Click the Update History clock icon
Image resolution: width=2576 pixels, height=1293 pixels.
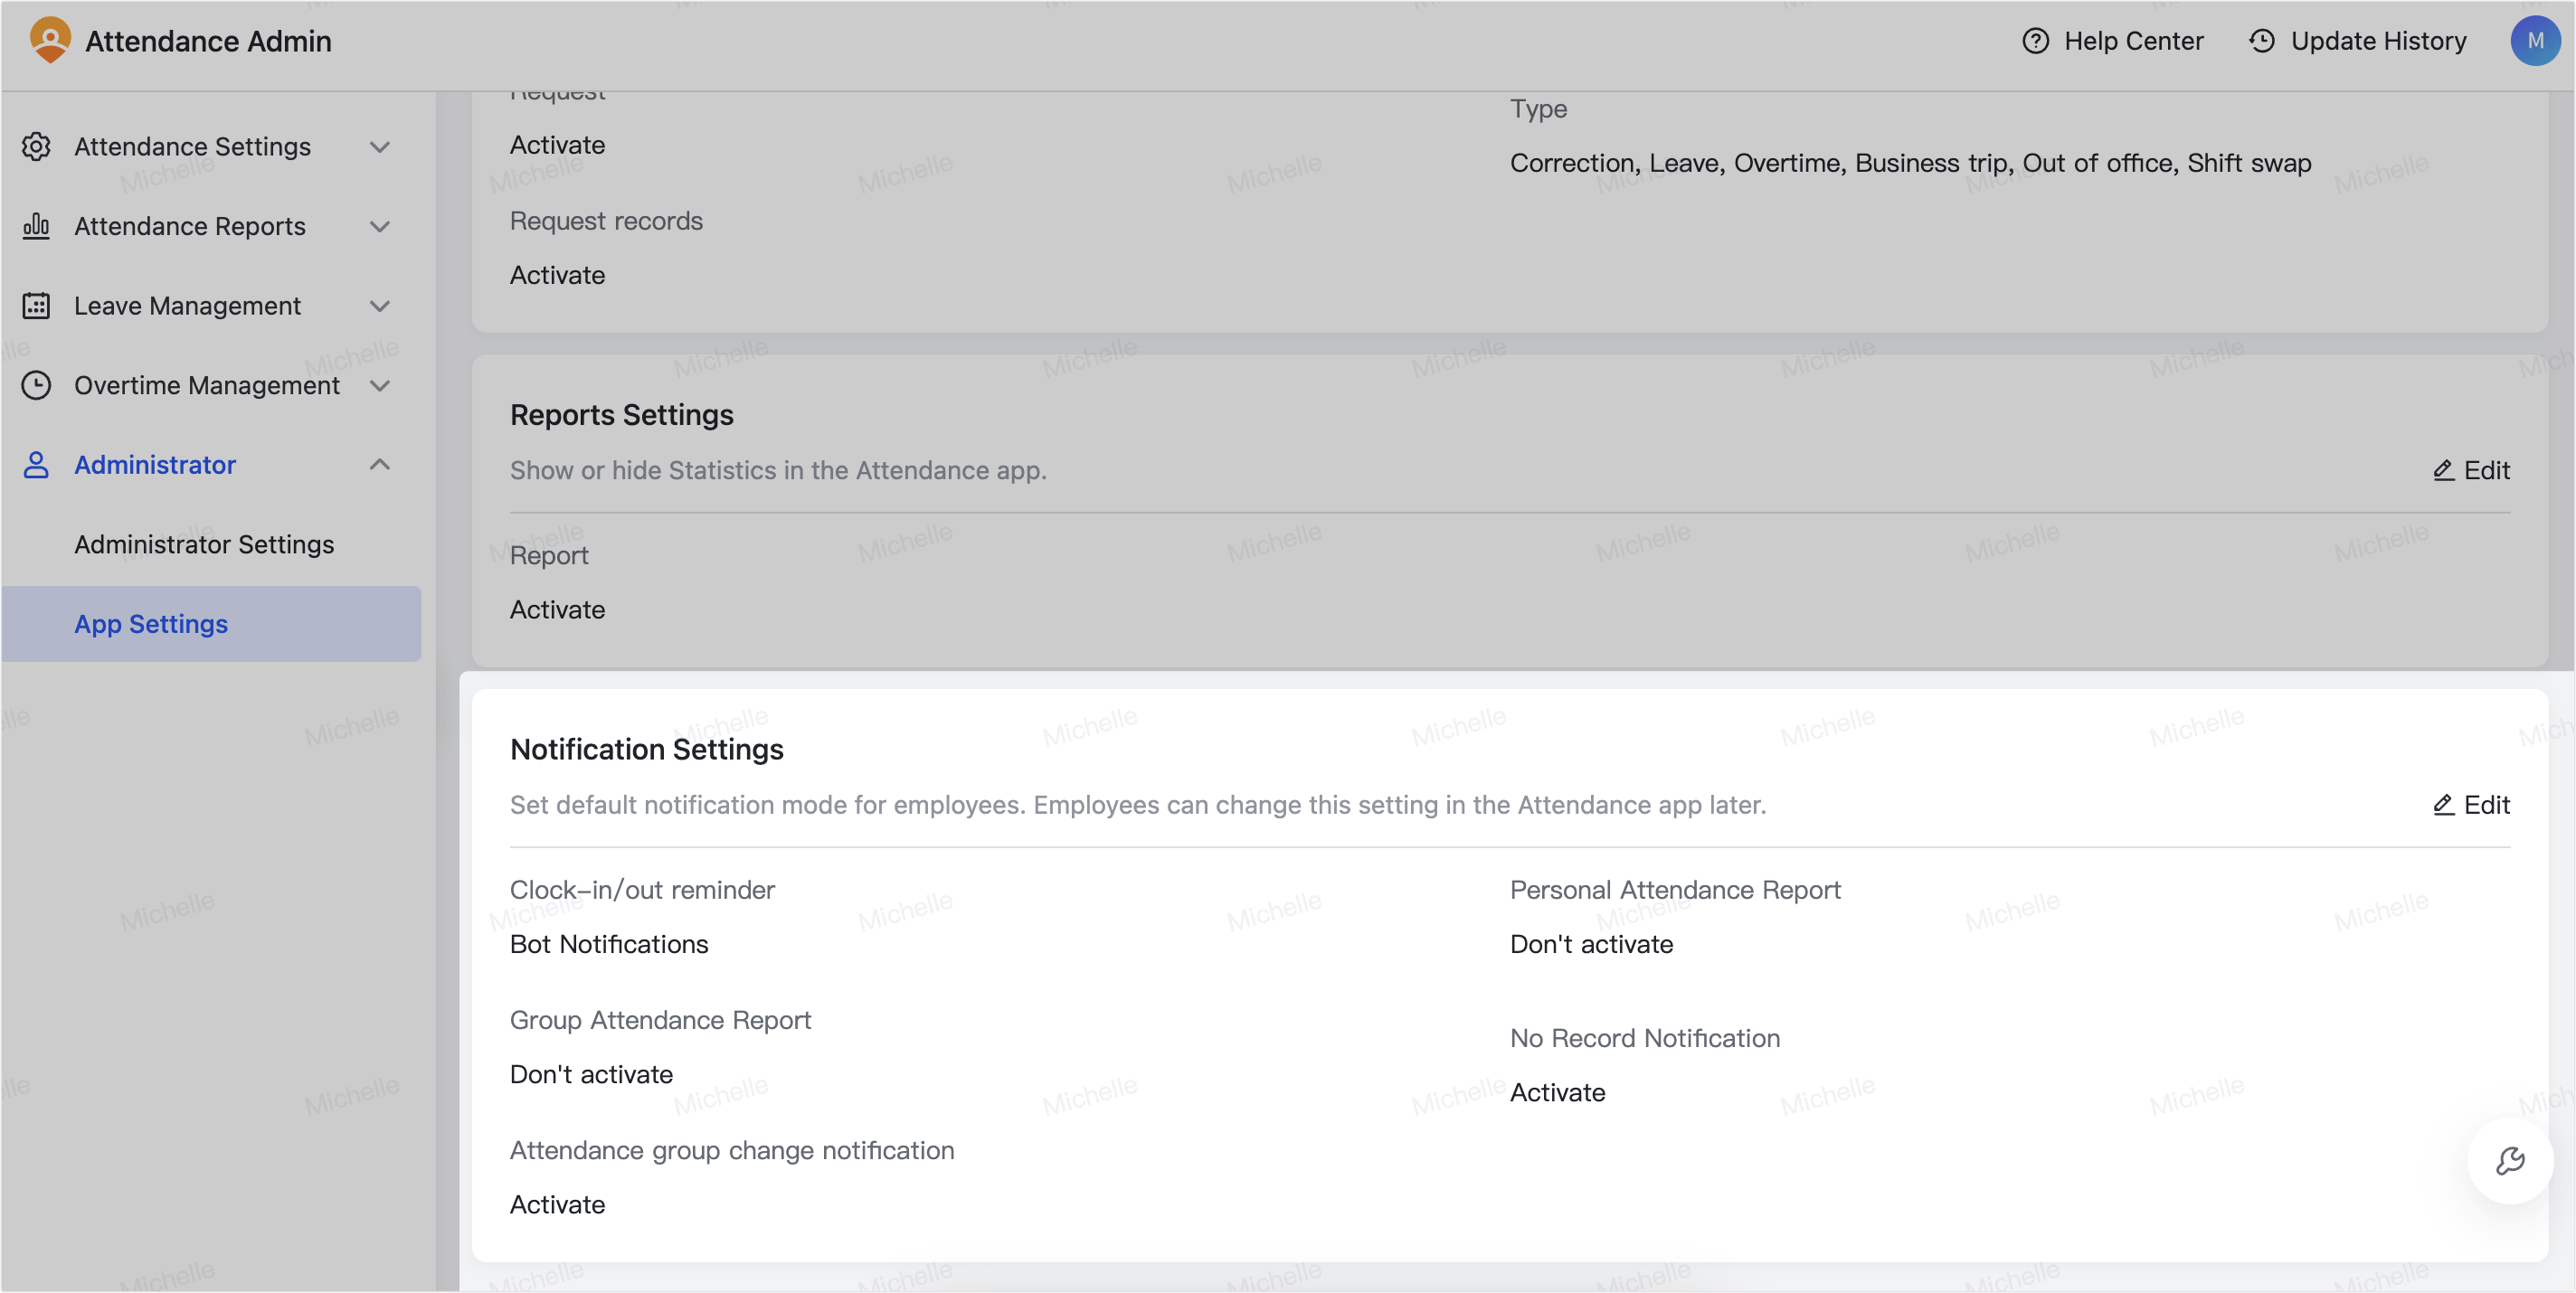pos(2262,41)
